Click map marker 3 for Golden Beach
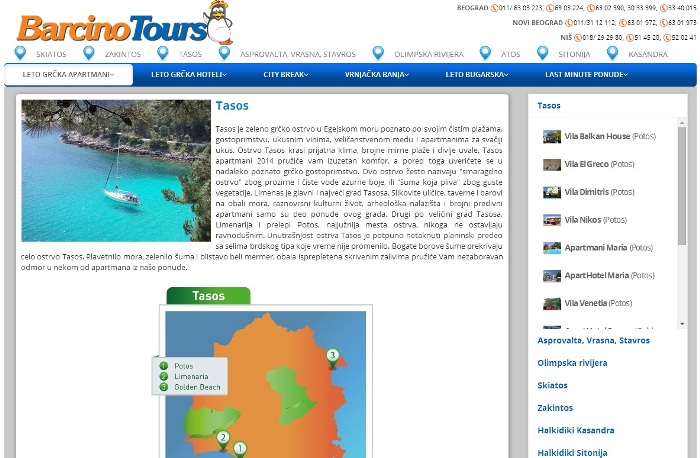This screenshot has width=700, height=458. (x=332, y=358)
